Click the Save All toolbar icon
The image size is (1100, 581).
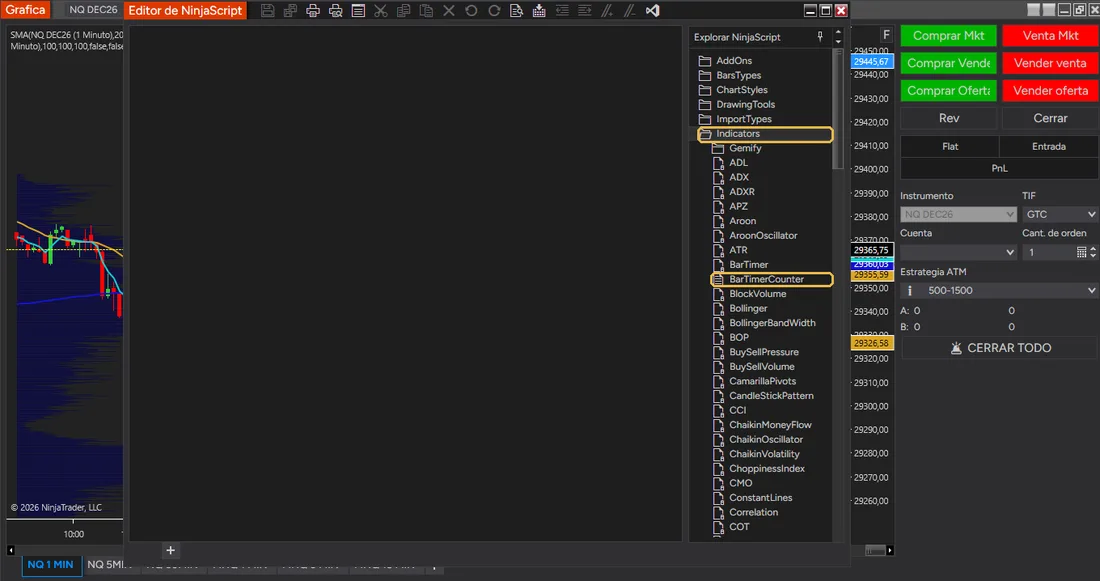290,11
